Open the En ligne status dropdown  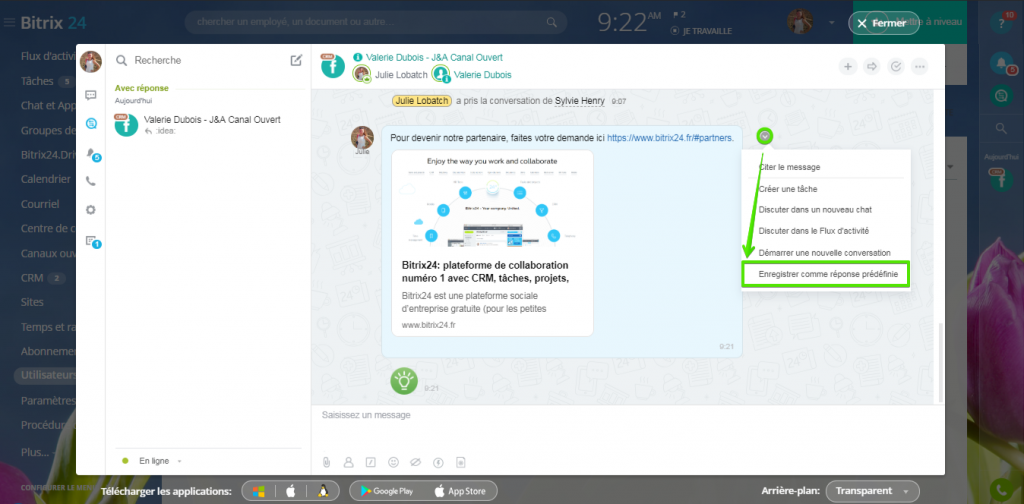coord(152,461)
